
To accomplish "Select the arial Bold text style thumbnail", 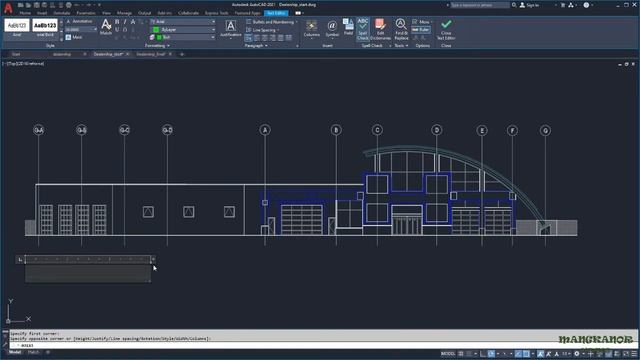I will pyautogui.click(x=45, y=27).
